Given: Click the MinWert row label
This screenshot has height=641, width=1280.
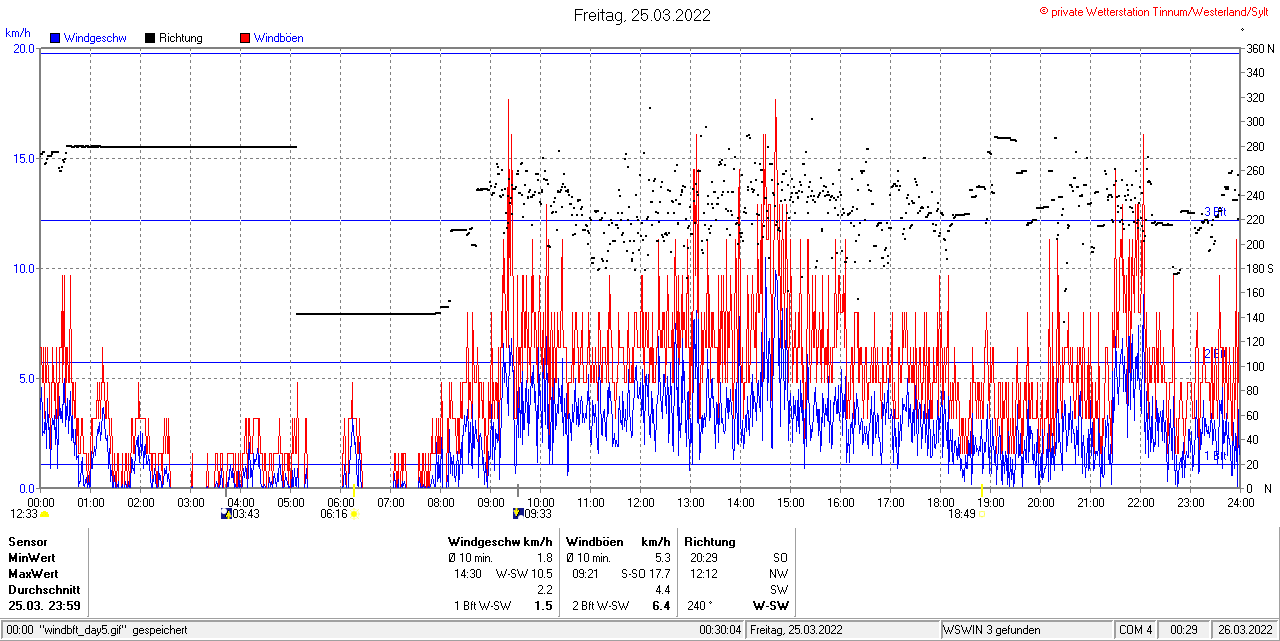Looking at the screenshot, I should pyautogui.click(x=32, y=557).
